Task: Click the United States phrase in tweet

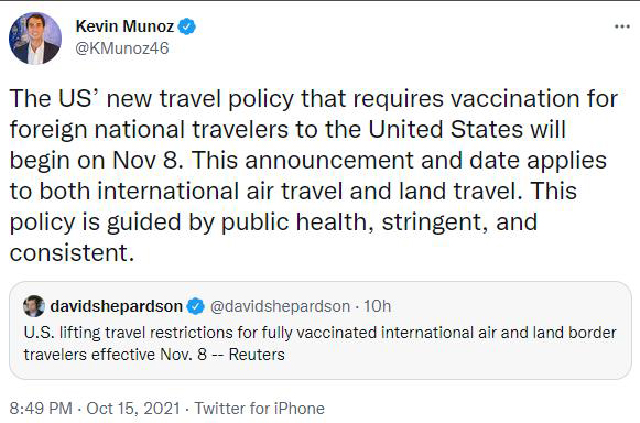Action: pyautogui.click(x=446, y=129)
